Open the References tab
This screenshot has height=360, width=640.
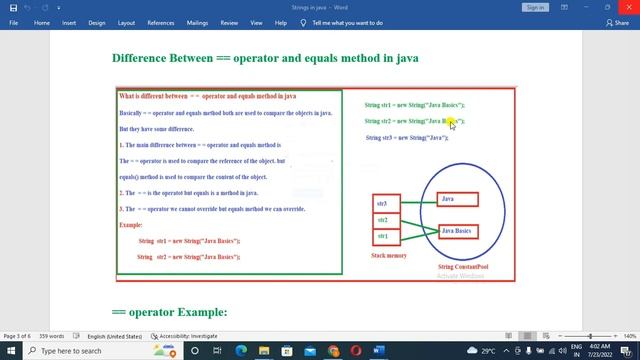pos(161,23)
